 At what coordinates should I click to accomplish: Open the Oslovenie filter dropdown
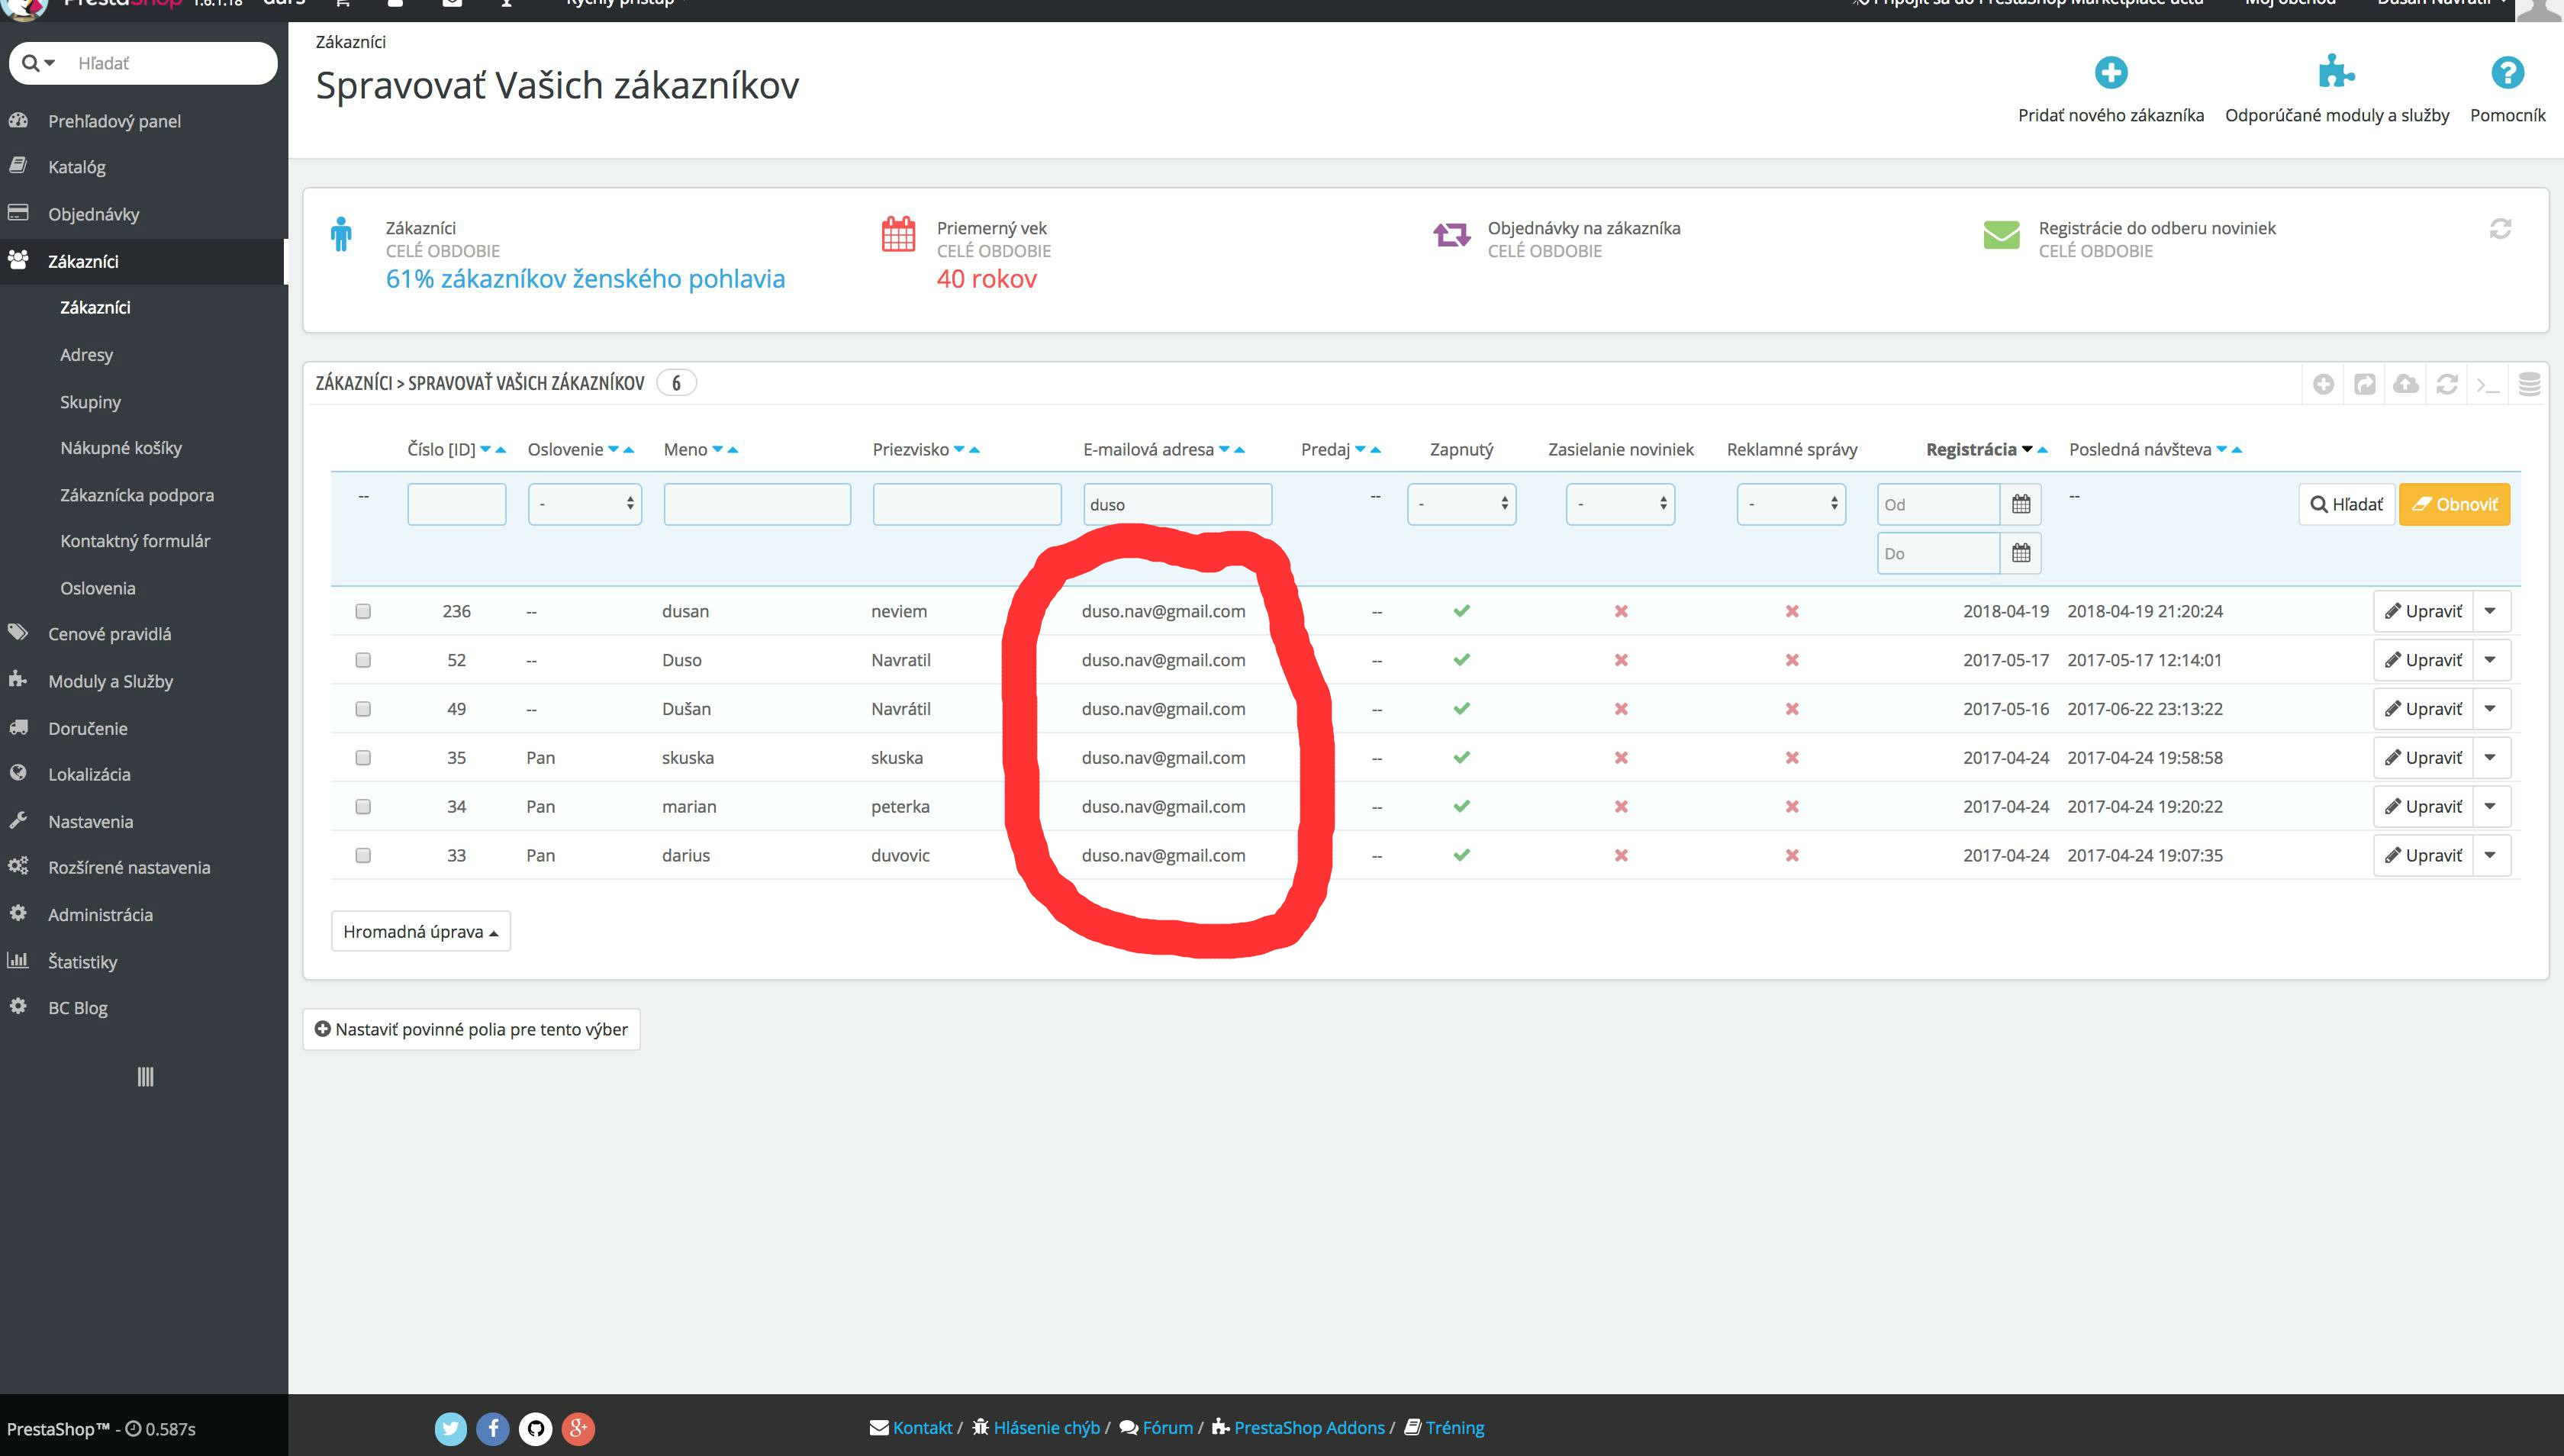[585, 504]
